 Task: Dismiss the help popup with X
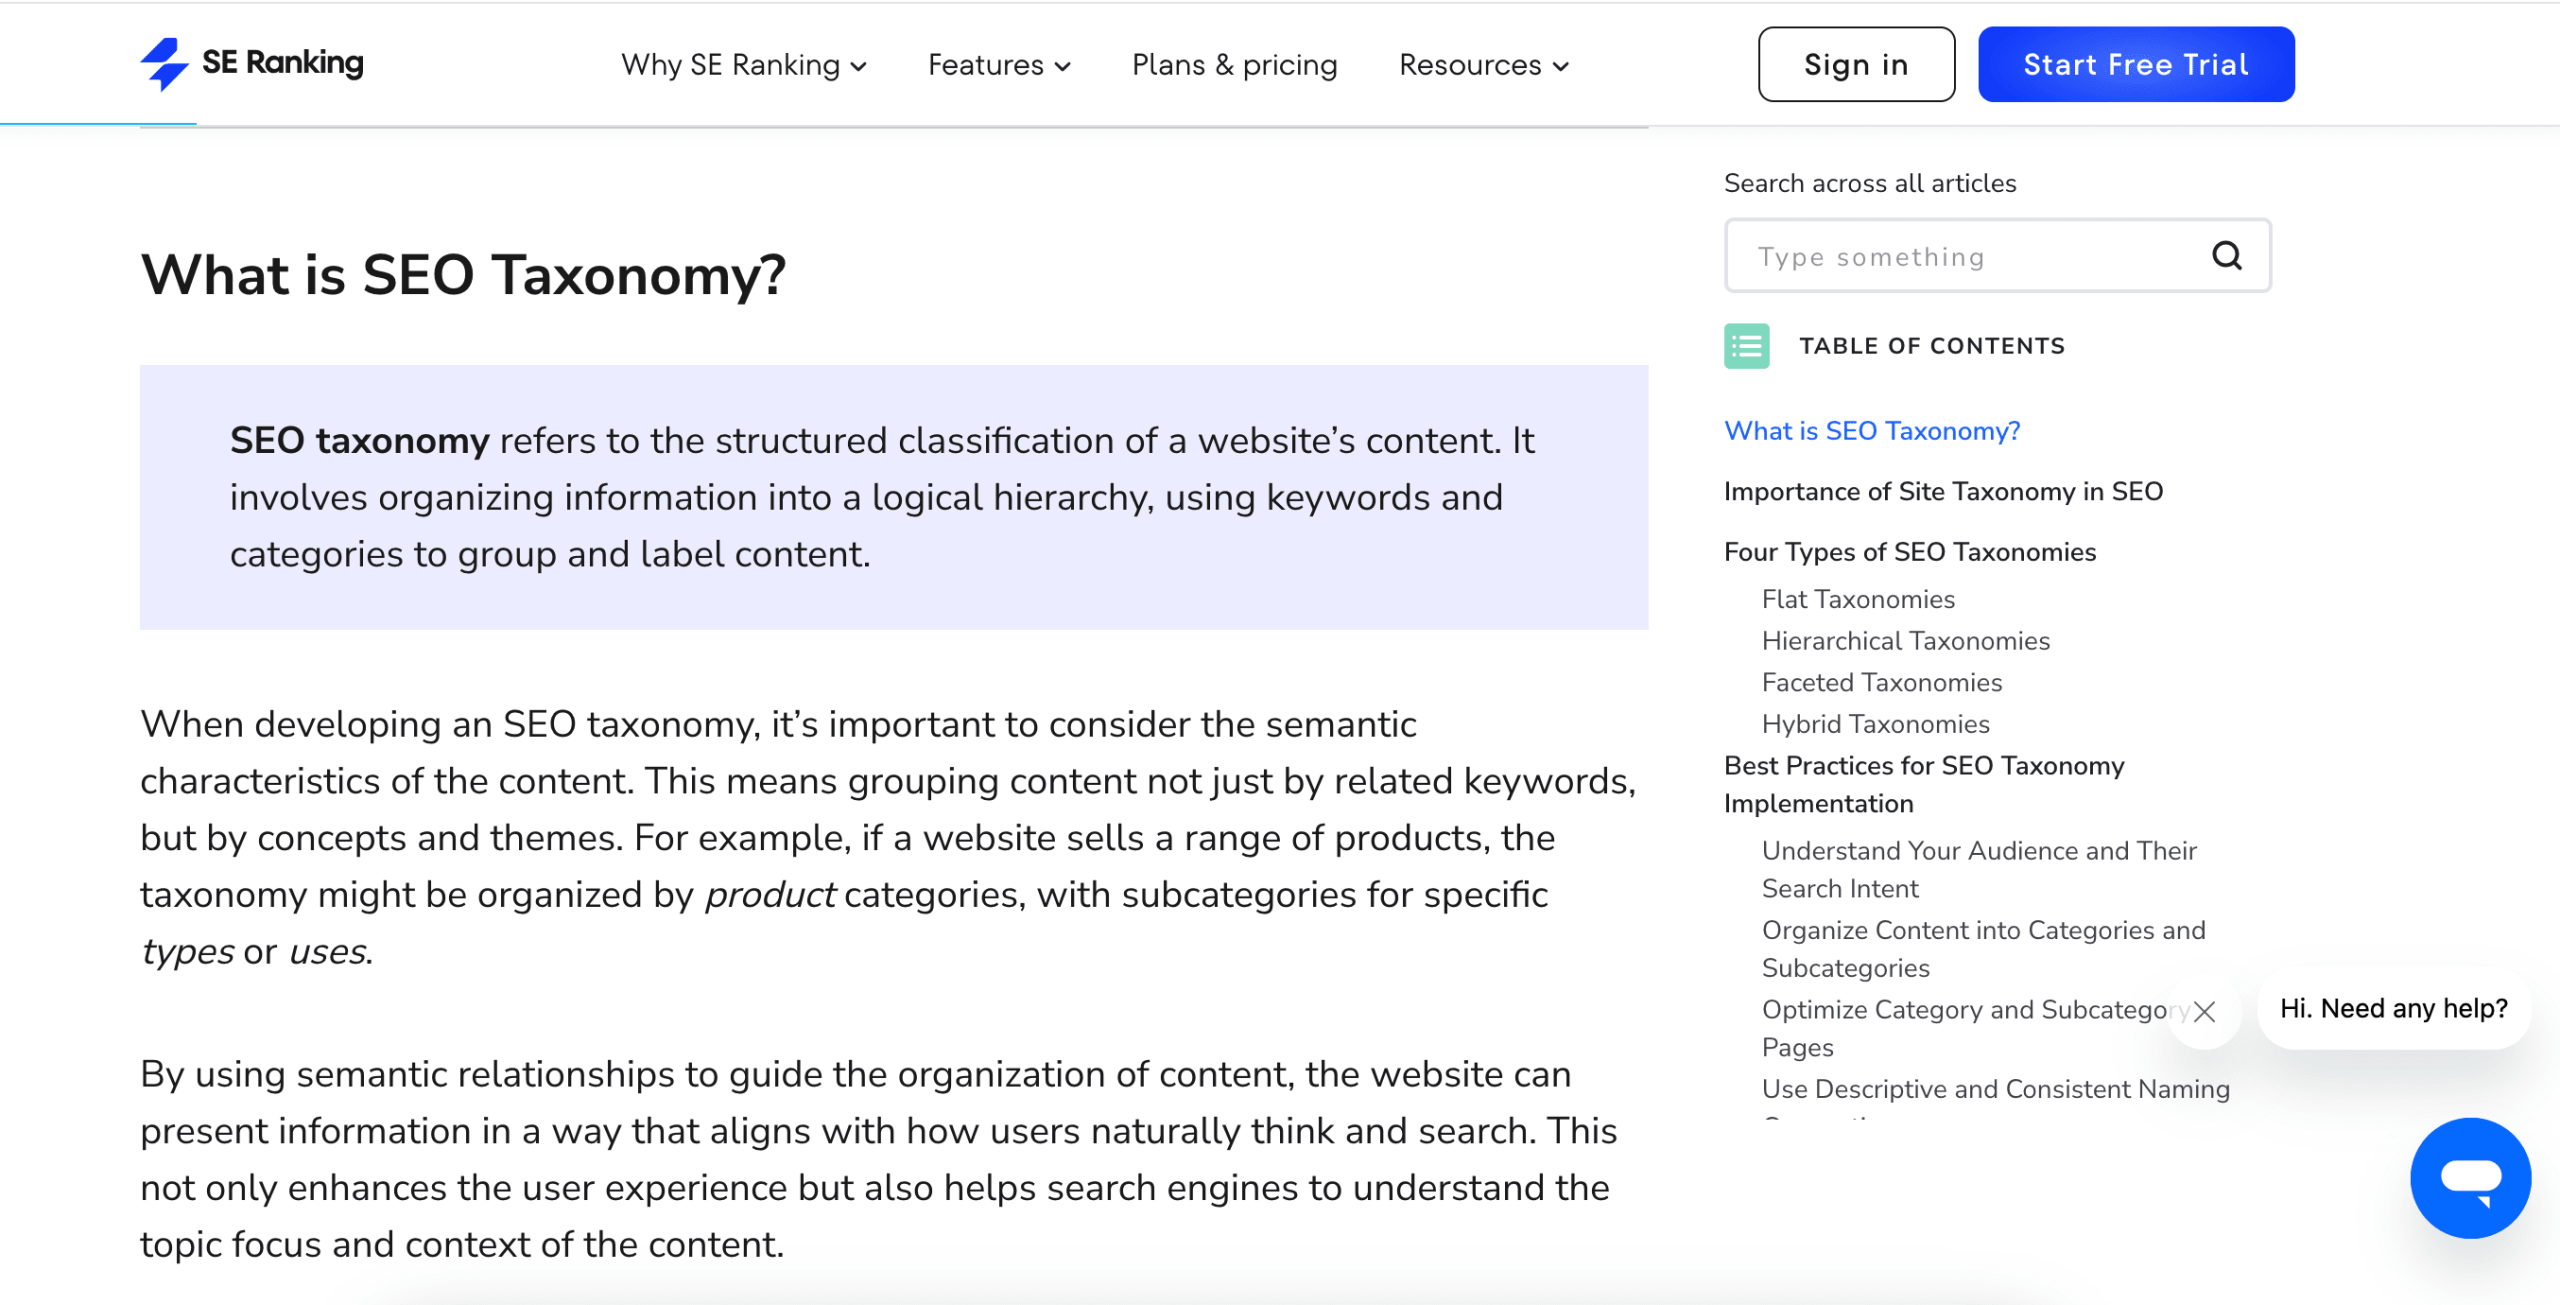tap(2204, 1012)
